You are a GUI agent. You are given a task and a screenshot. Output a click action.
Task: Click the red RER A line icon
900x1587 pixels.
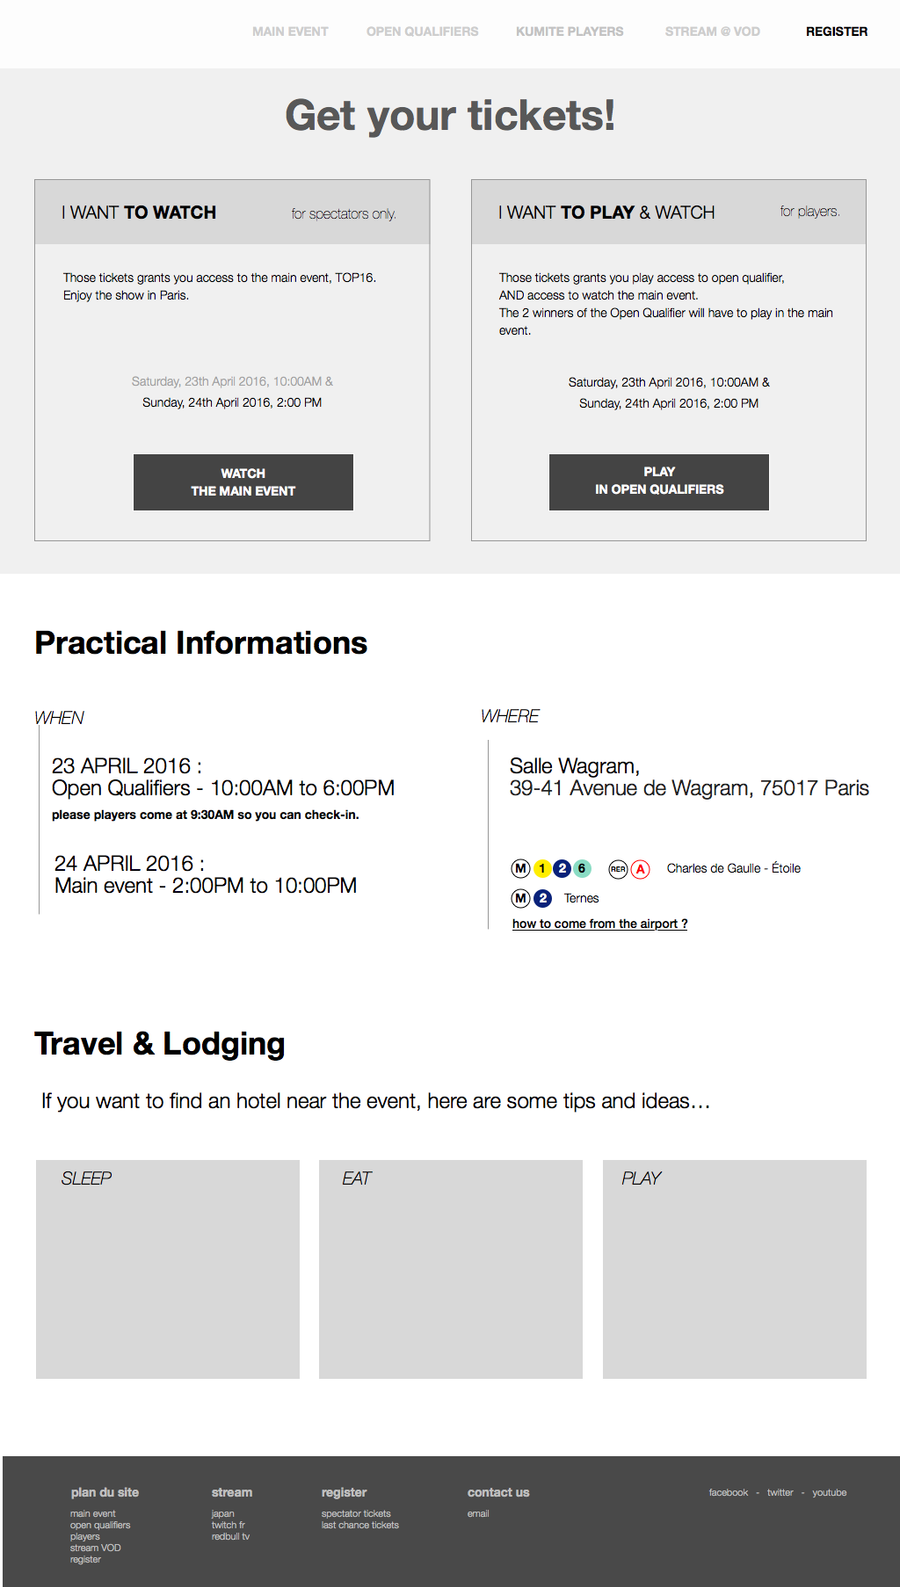point(641,869)
